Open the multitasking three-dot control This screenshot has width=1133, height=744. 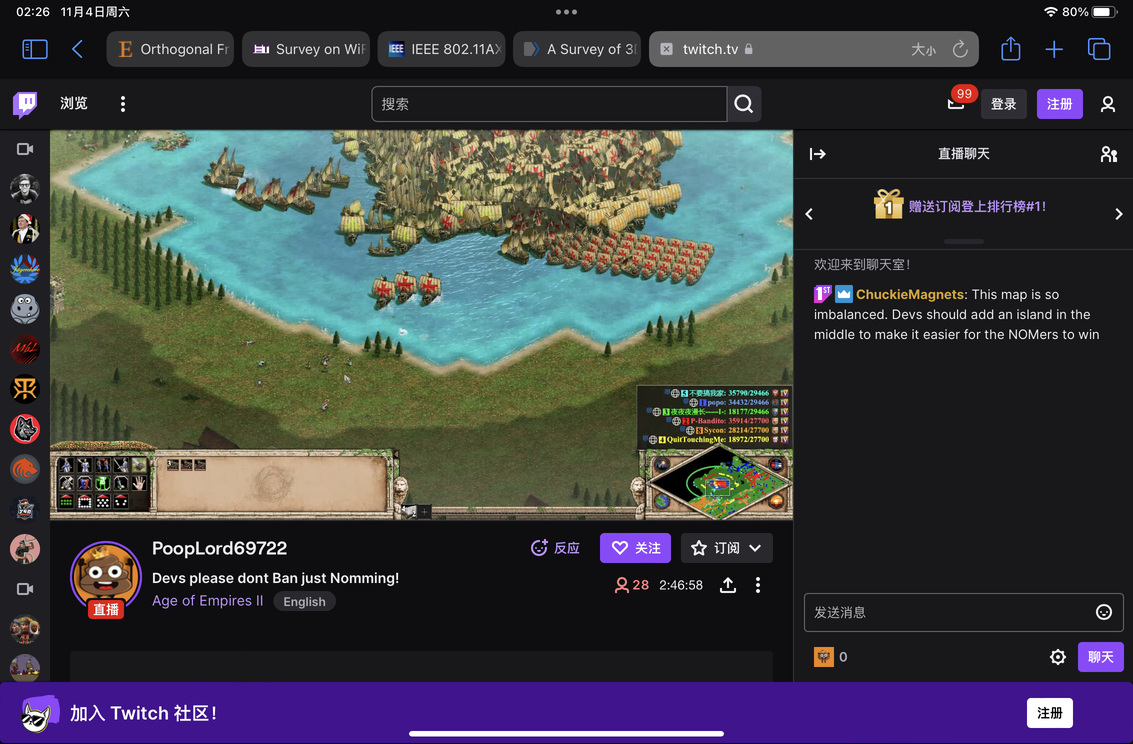(566, 12)
